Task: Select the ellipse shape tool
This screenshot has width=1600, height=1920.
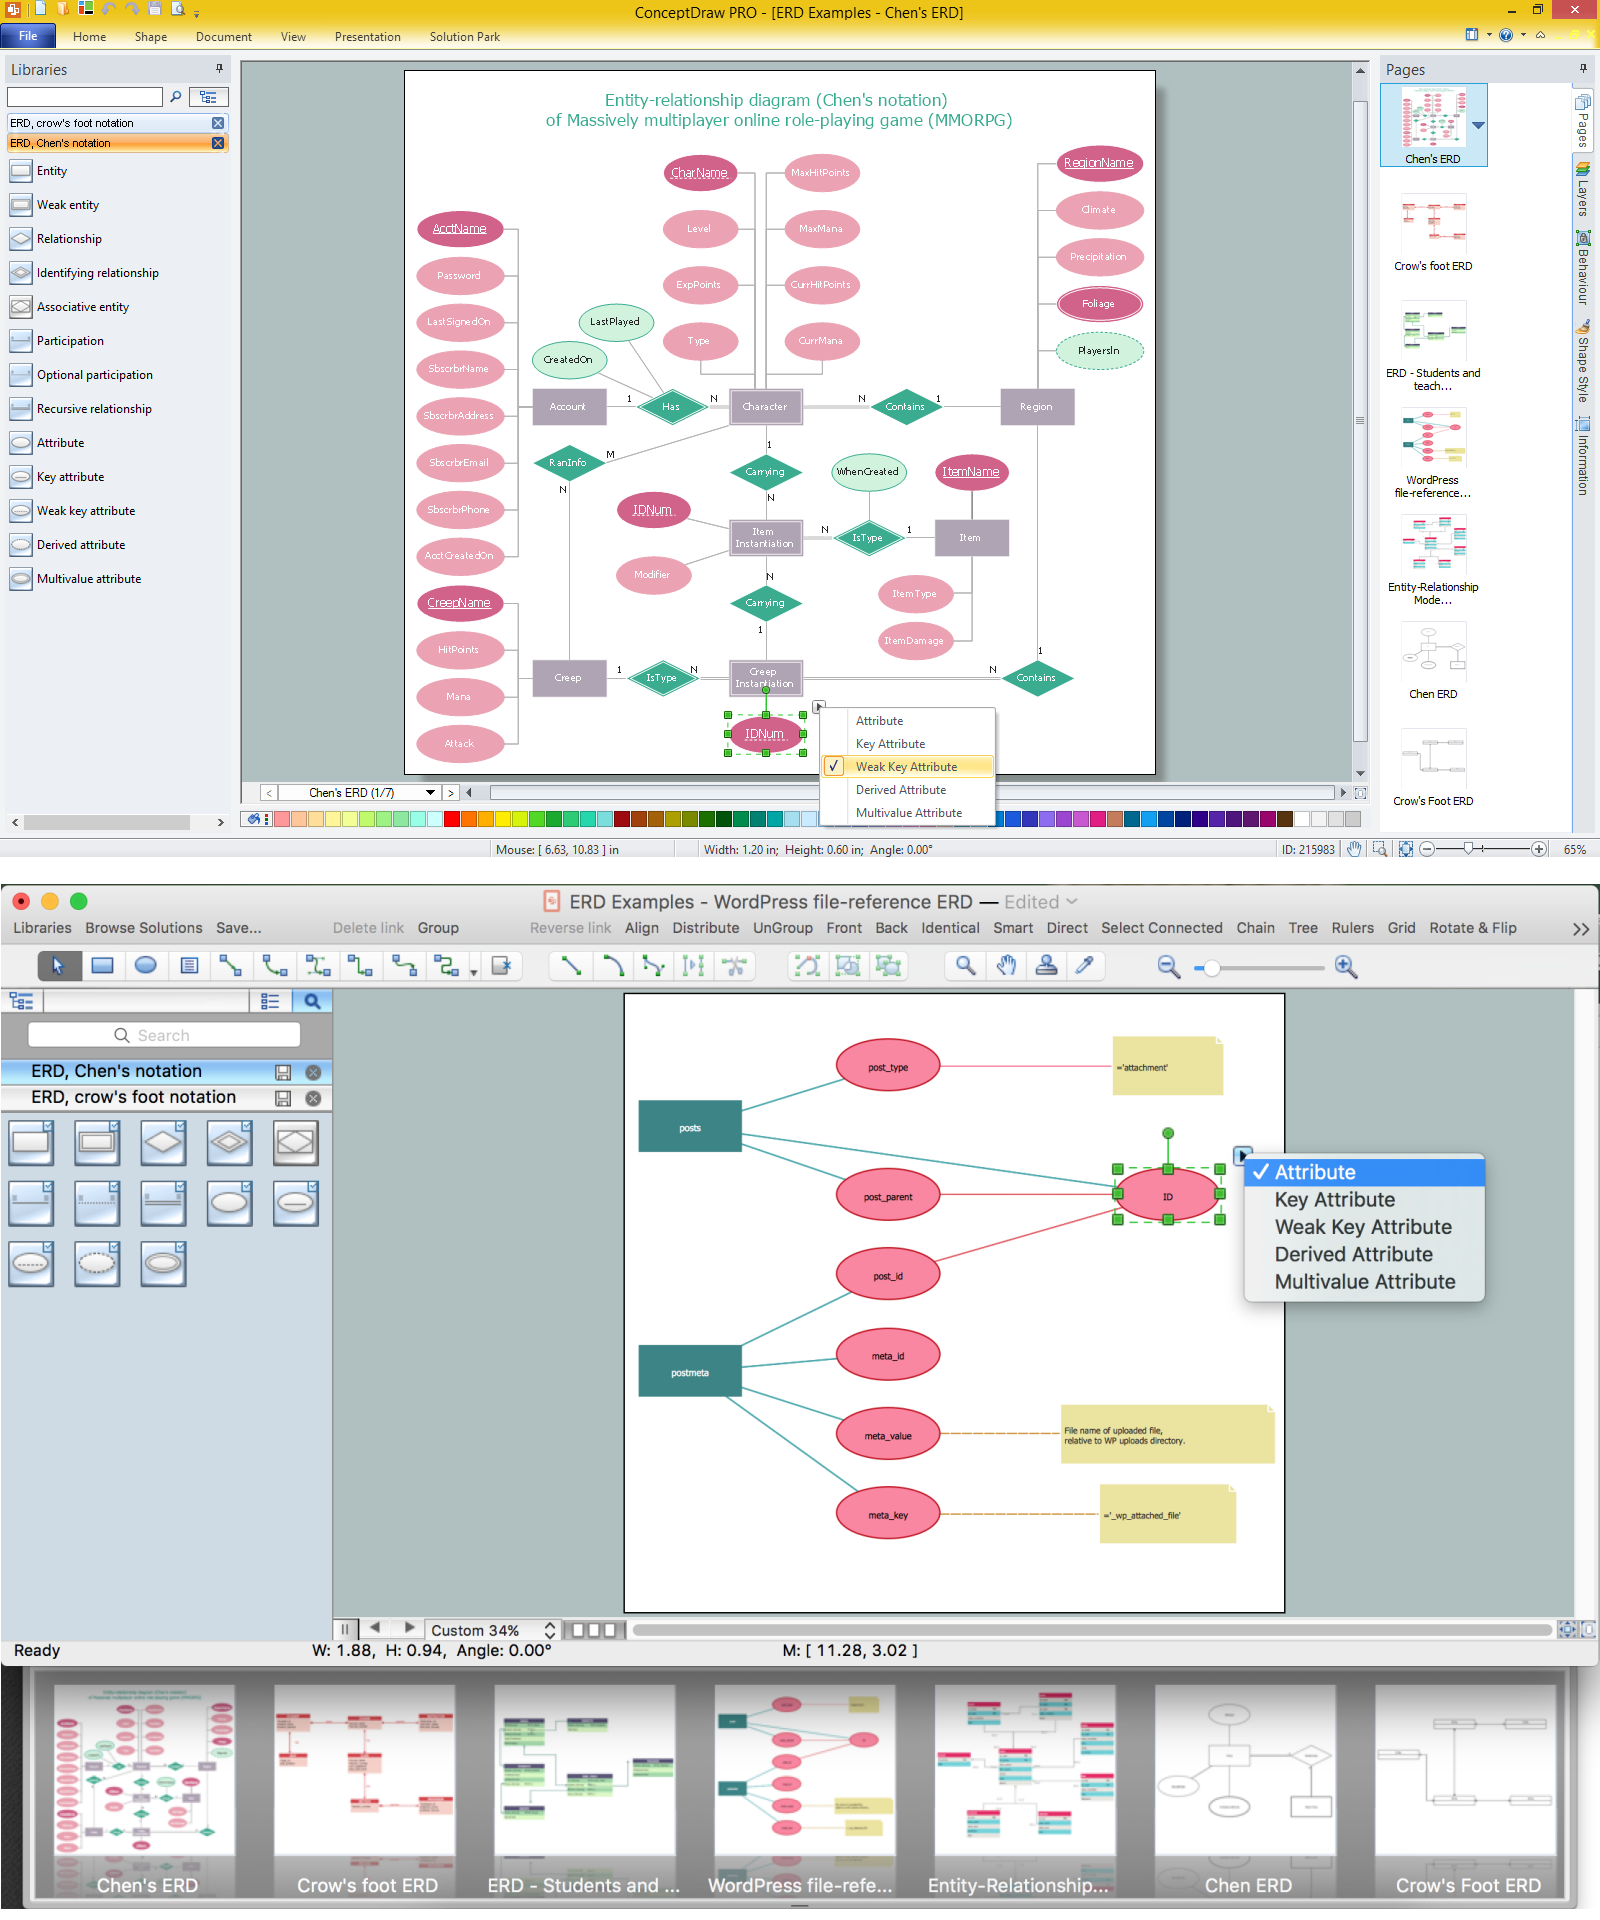Action: tap(146, 966)
